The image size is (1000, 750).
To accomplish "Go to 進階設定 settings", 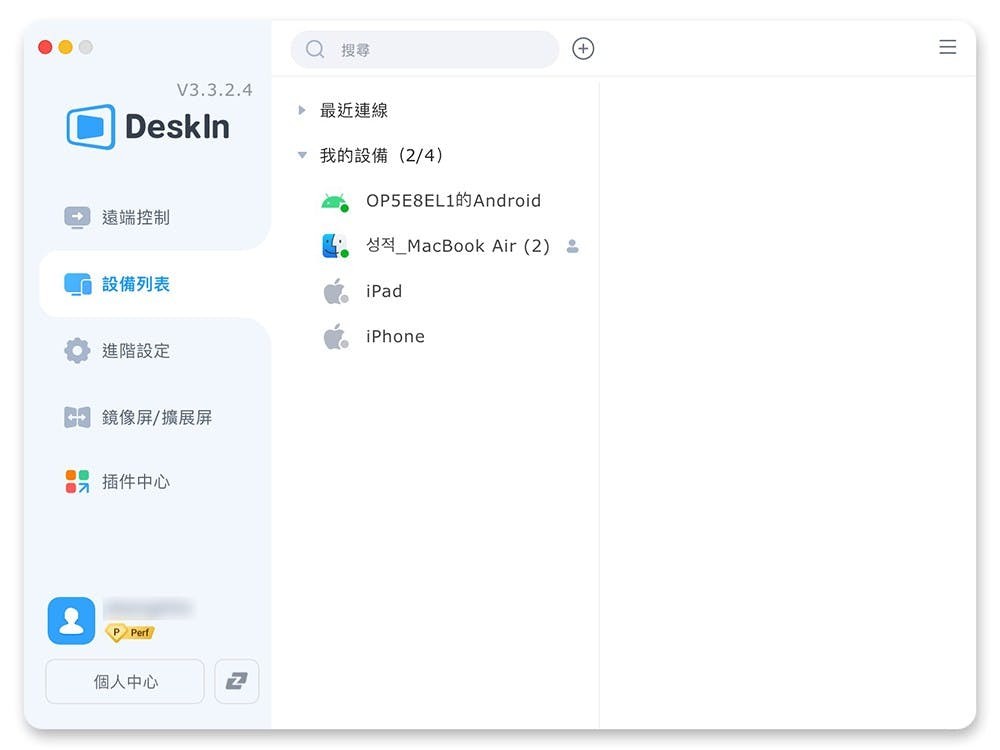I will tap(135, 351).
